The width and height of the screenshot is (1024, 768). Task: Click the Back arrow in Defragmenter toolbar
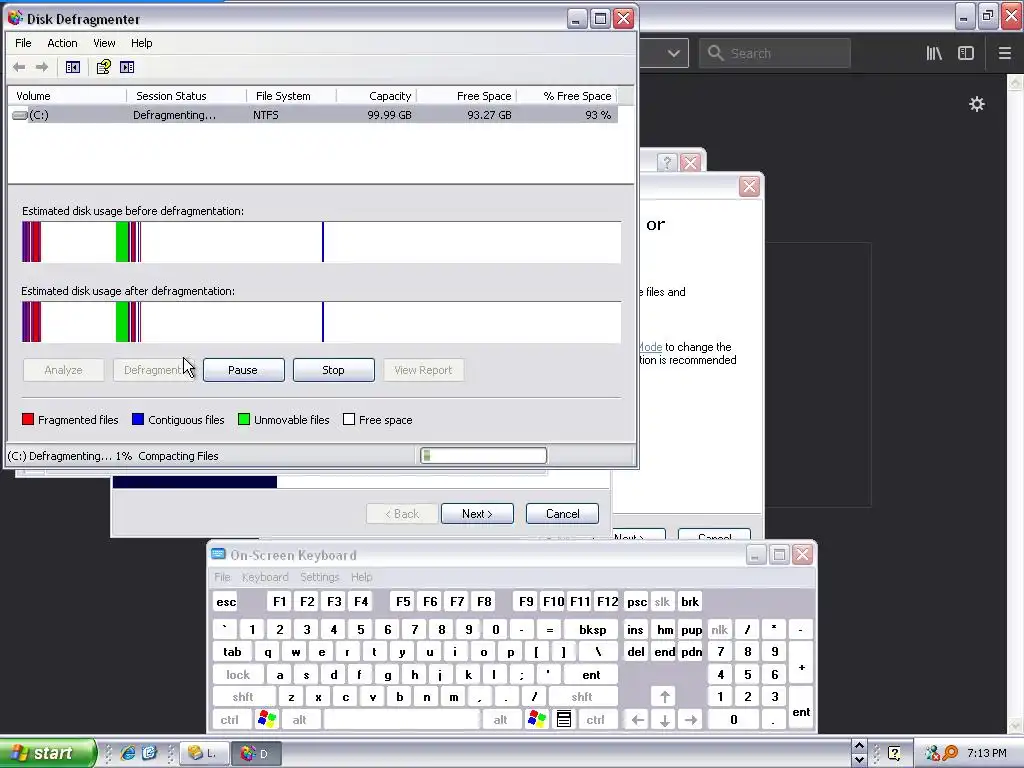19,67
